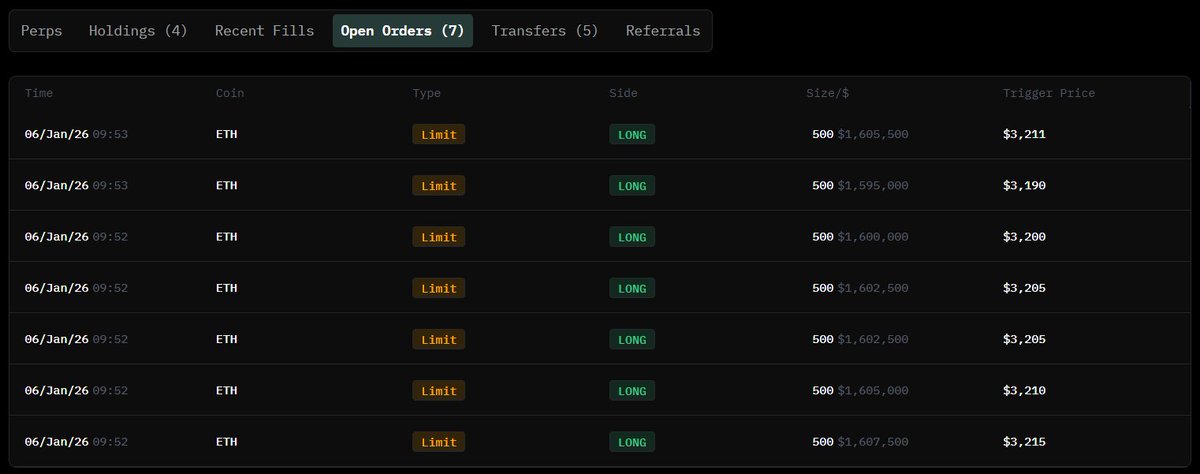Click the LONG badge in the $3,215 order row
Viewport: 1200px width, 474px height.
[632, 442]
